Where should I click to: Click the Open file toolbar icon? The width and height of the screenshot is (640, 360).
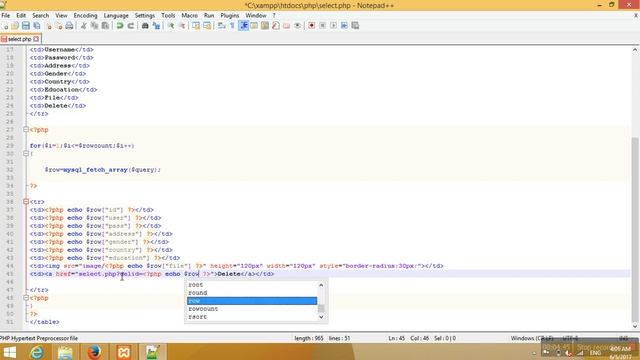[15, 26]
